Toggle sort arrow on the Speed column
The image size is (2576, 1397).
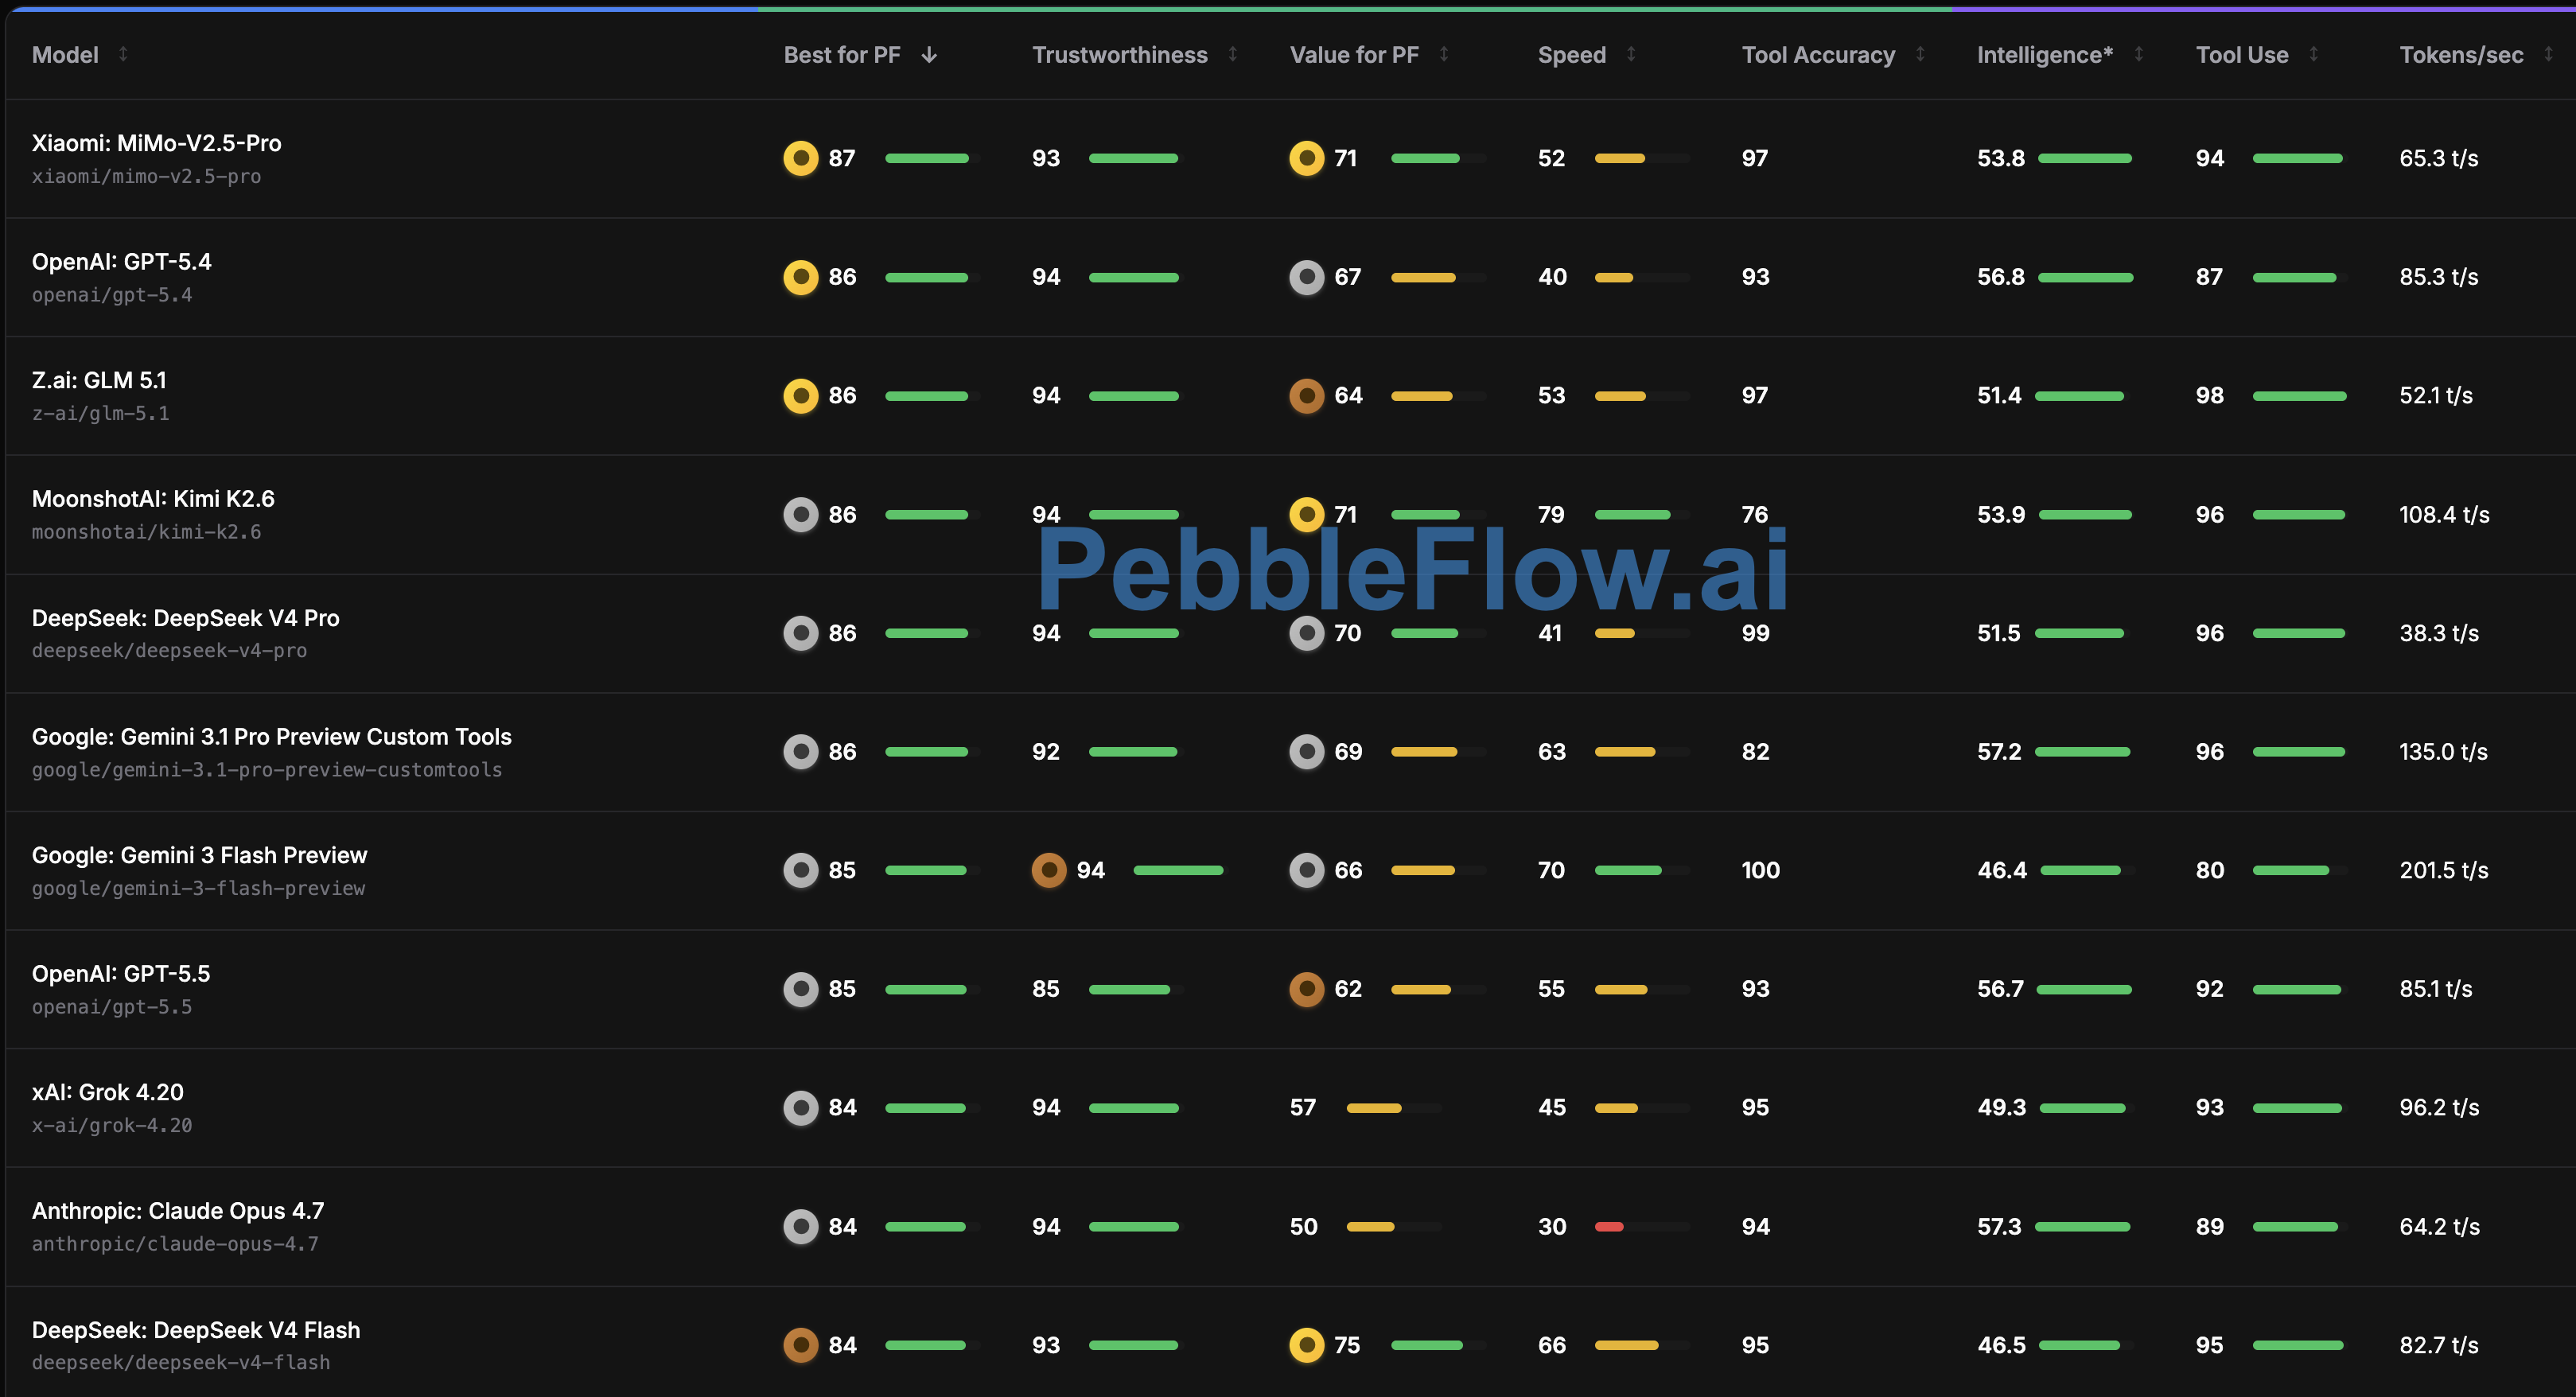pyautogui.click(x=1631, y=54)
